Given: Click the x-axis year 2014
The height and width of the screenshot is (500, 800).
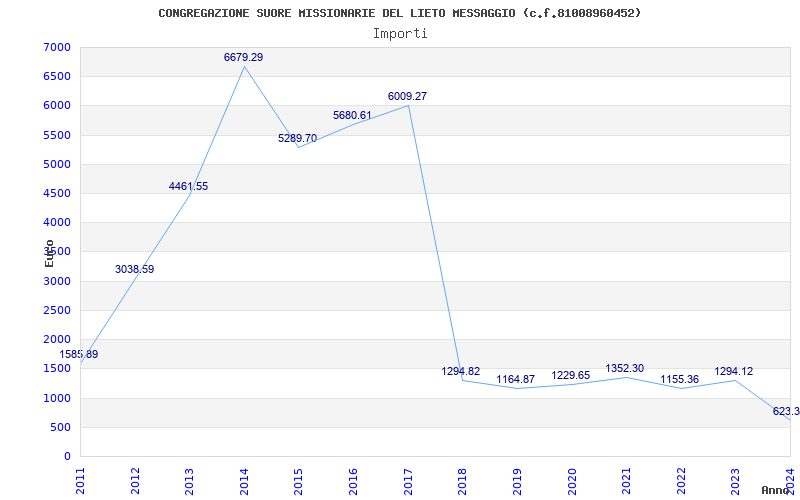Looking at the screenshot, I should coord(244,481).
